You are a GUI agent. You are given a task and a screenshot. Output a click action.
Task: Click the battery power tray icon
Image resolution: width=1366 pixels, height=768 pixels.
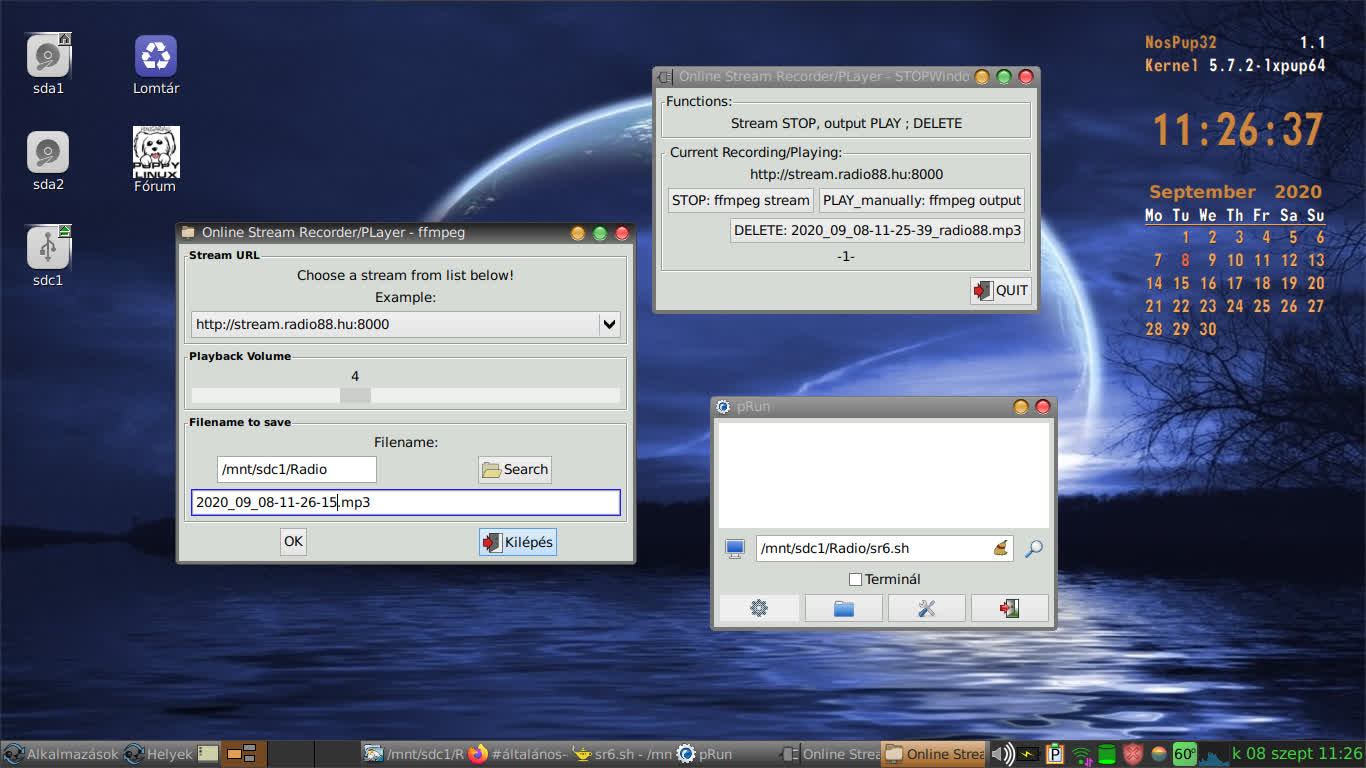pyautogui.click(x=1029, y=754)
